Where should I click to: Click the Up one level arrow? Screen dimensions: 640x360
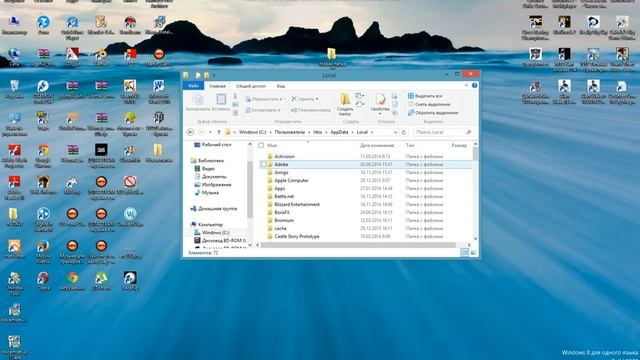tap(218, 132)
